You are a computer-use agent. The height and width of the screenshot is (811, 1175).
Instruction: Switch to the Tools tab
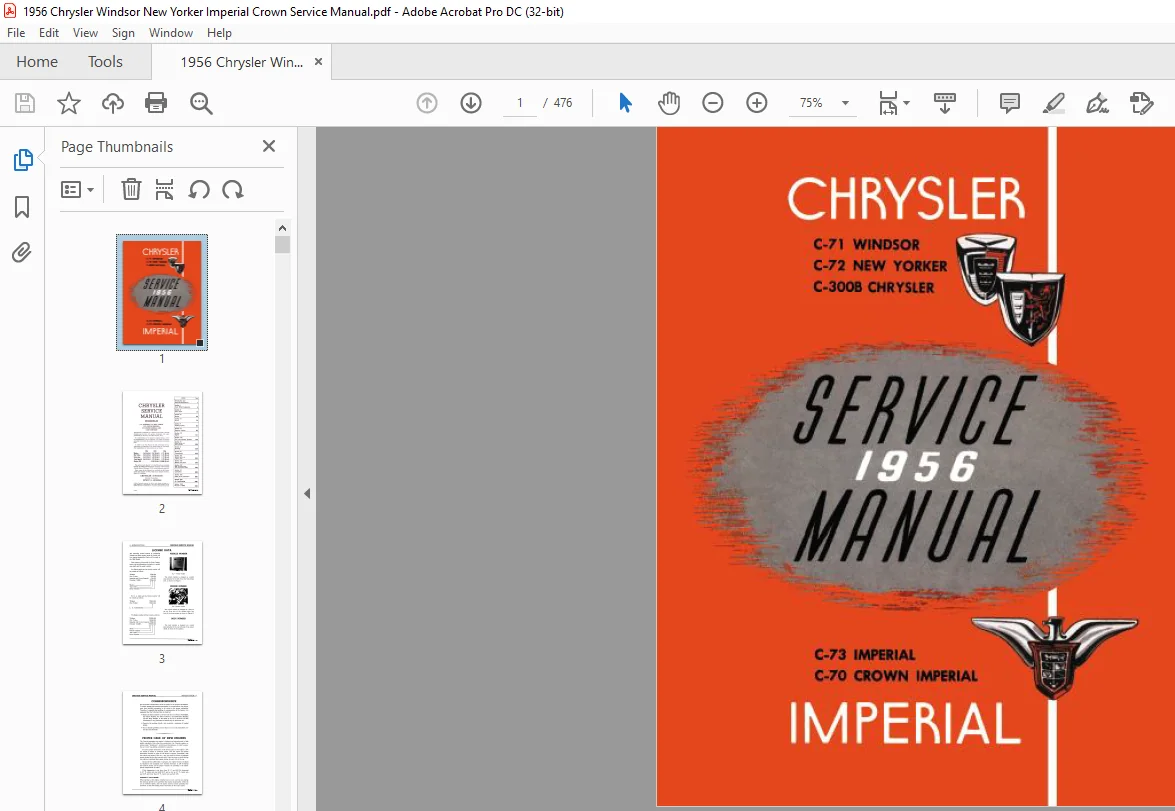tap(105, 61)
